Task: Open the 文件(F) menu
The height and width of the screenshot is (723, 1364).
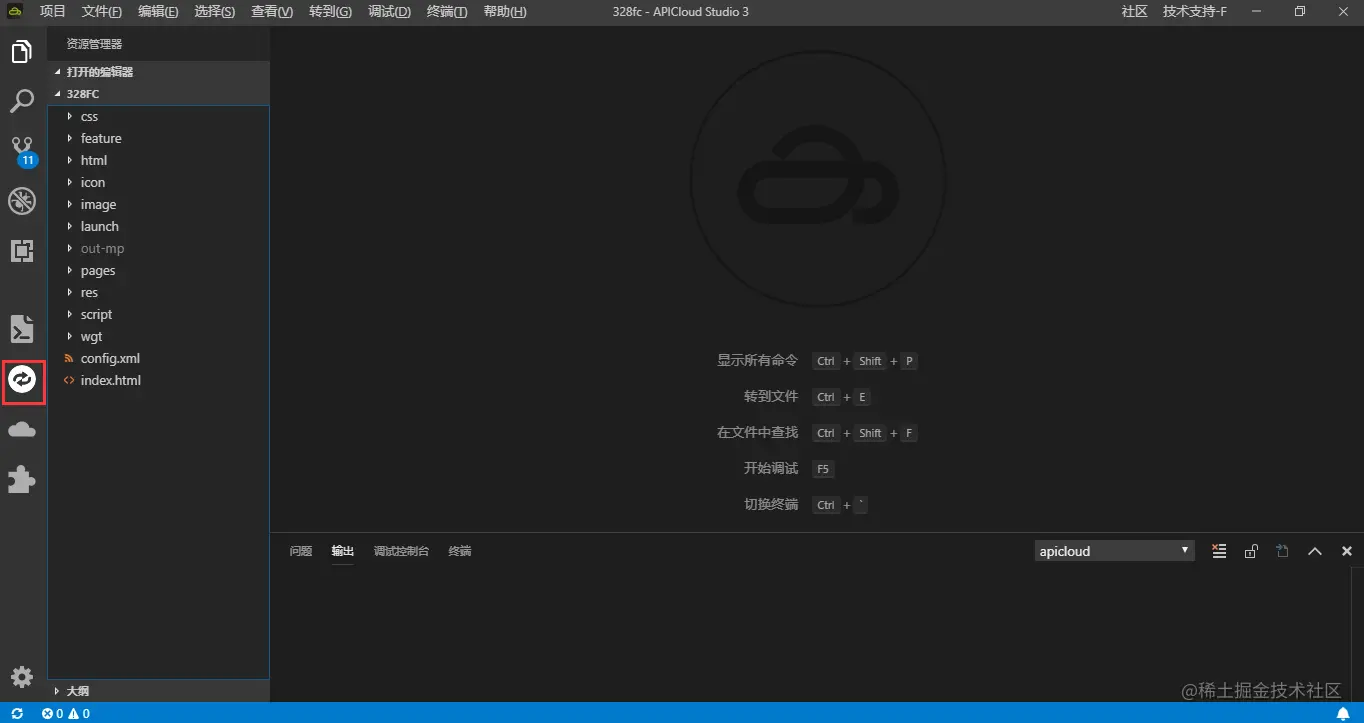Action: pos(102,11)
